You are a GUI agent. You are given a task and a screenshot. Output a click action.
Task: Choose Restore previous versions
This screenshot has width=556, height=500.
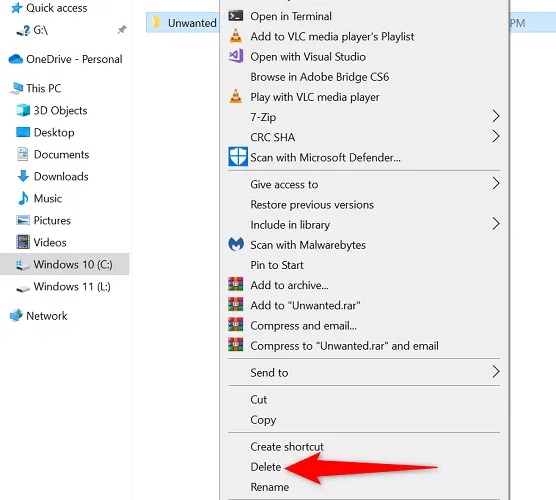(312, 205)
